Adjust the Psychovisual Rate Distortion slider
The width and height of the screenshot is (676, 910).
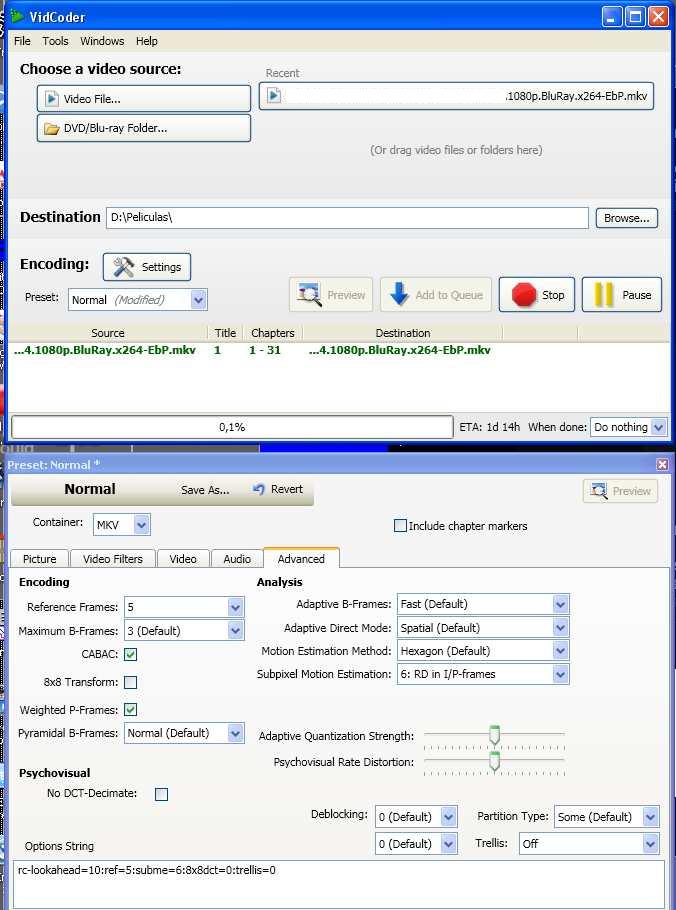point(494,760)
